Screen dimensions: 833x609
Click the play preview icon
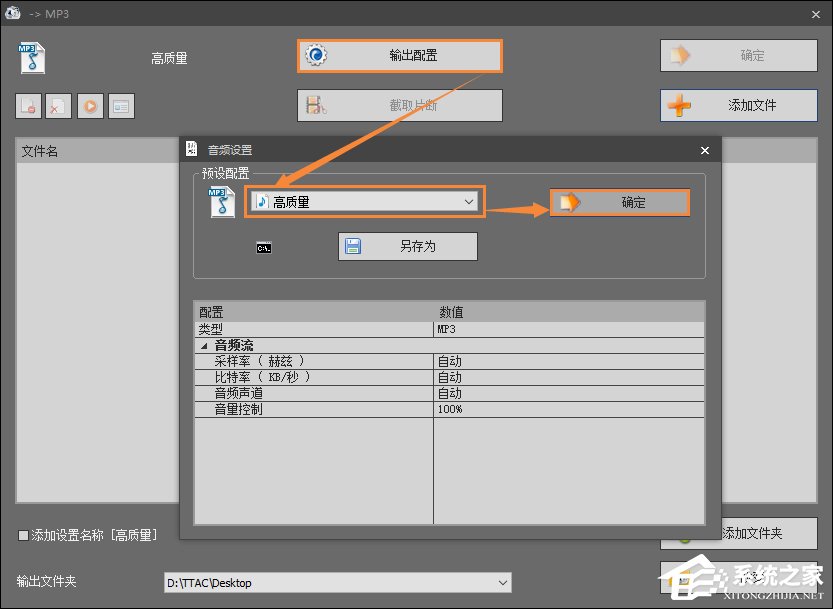90,105
